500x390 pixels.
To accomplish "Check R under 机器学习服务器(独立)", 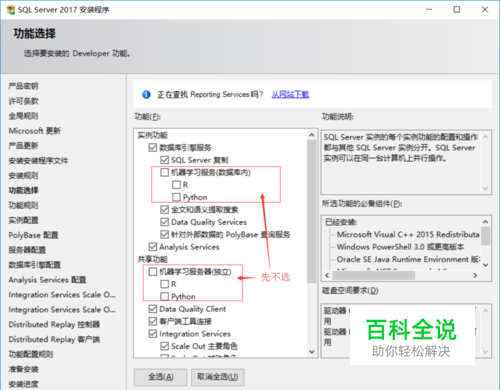I will [165, 284].
